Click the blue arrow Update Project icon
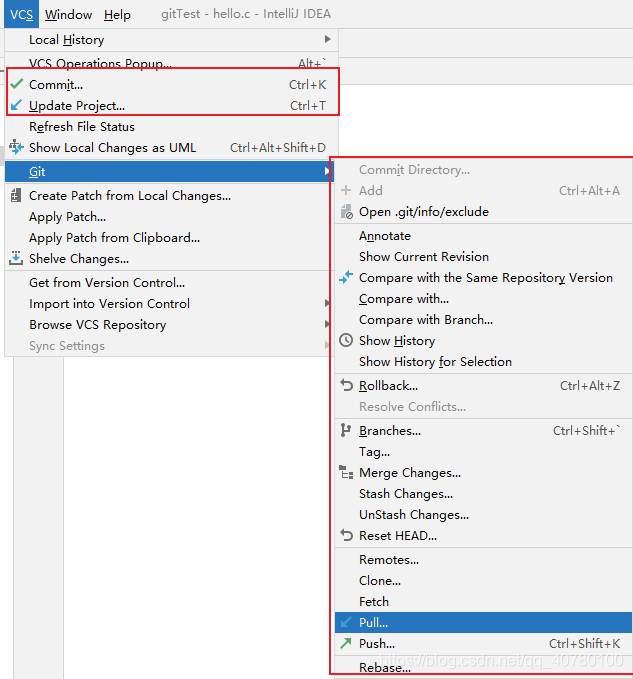Image resolution: width=633 pixels, height=679 pixels. click(x=16, y=105)
